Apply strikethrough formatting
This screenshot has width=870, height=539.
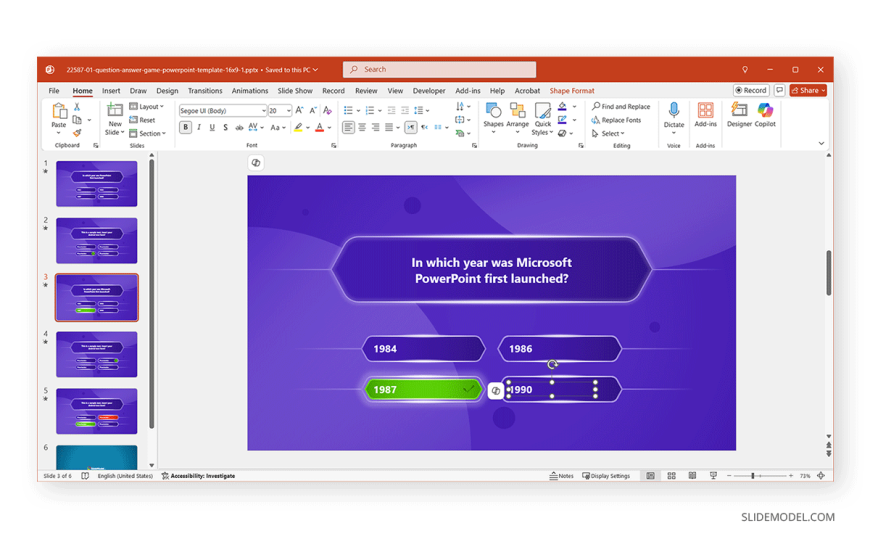[x=239, y=128]
